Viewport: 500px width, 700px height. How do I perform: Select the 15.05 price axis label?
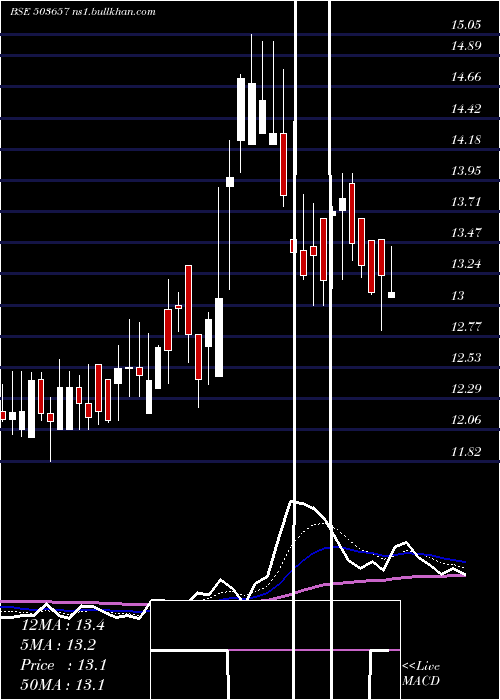tap(466, 25)
